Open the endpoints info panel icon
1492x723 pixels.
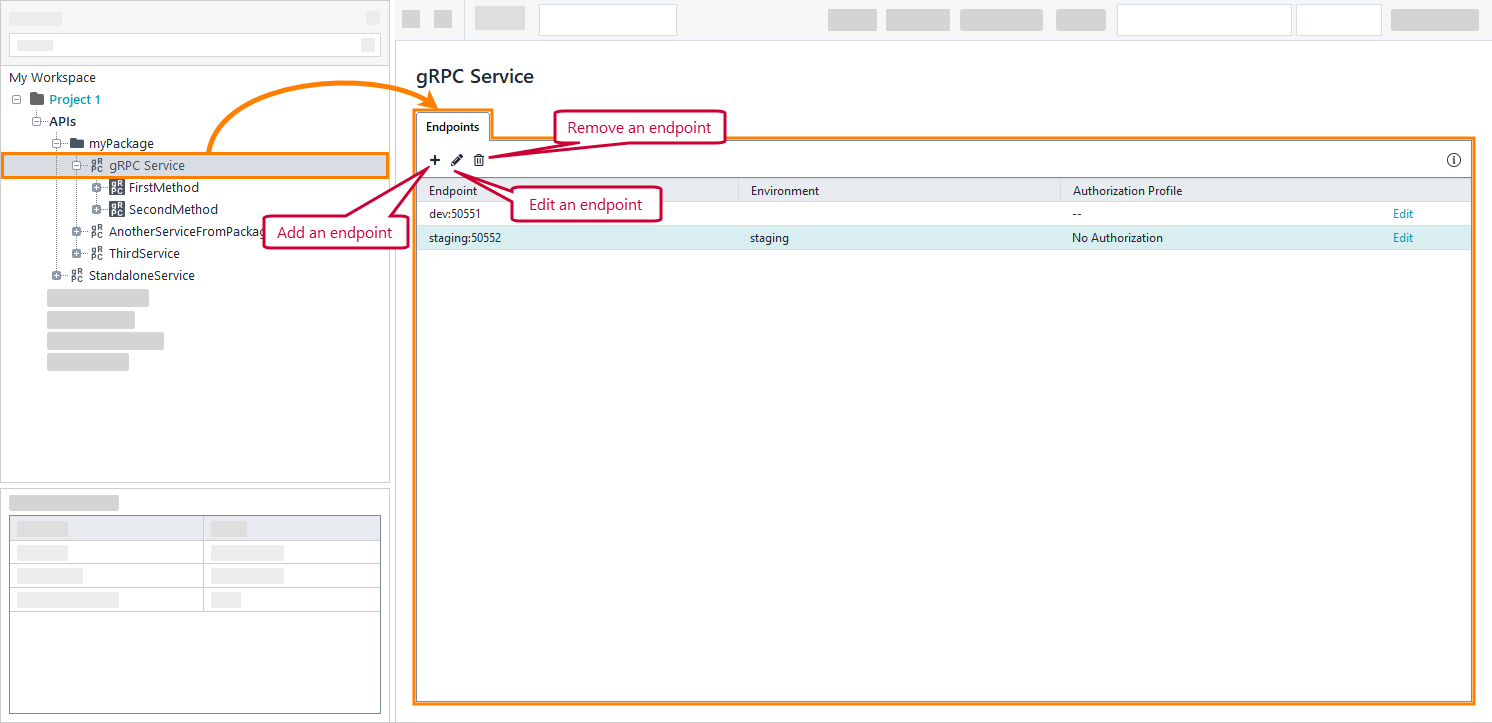pyautogui.click(x=1453, y=160)
